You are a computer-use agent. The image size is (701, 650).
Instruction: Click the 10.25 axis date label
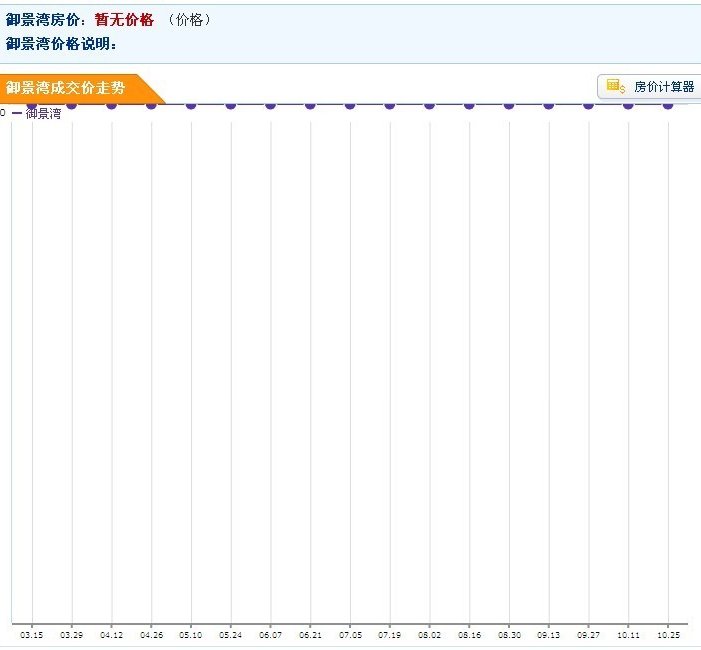tap(668, 635)
